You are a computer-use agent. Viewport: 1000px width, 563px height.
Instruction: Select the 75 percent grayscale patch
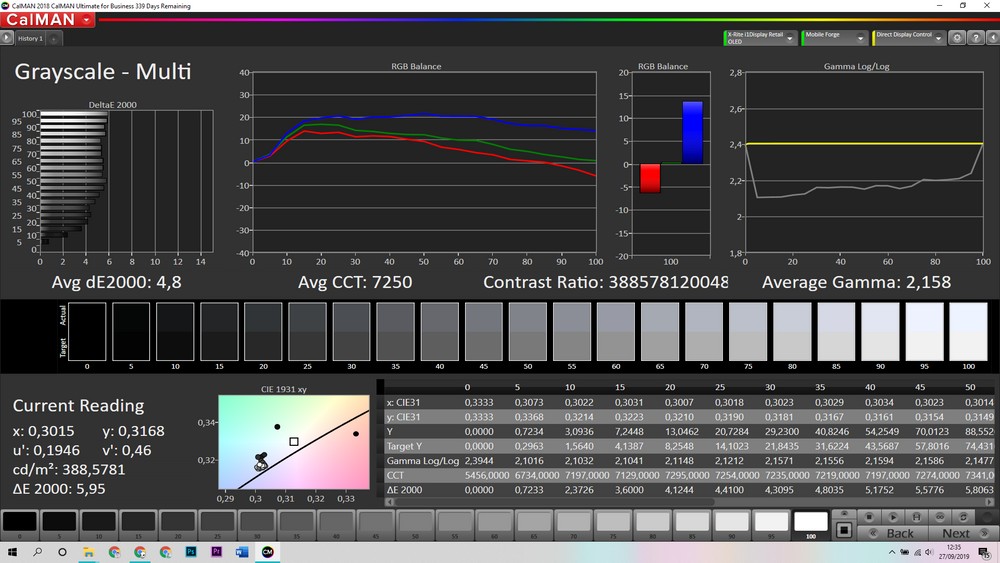point(613,525)
